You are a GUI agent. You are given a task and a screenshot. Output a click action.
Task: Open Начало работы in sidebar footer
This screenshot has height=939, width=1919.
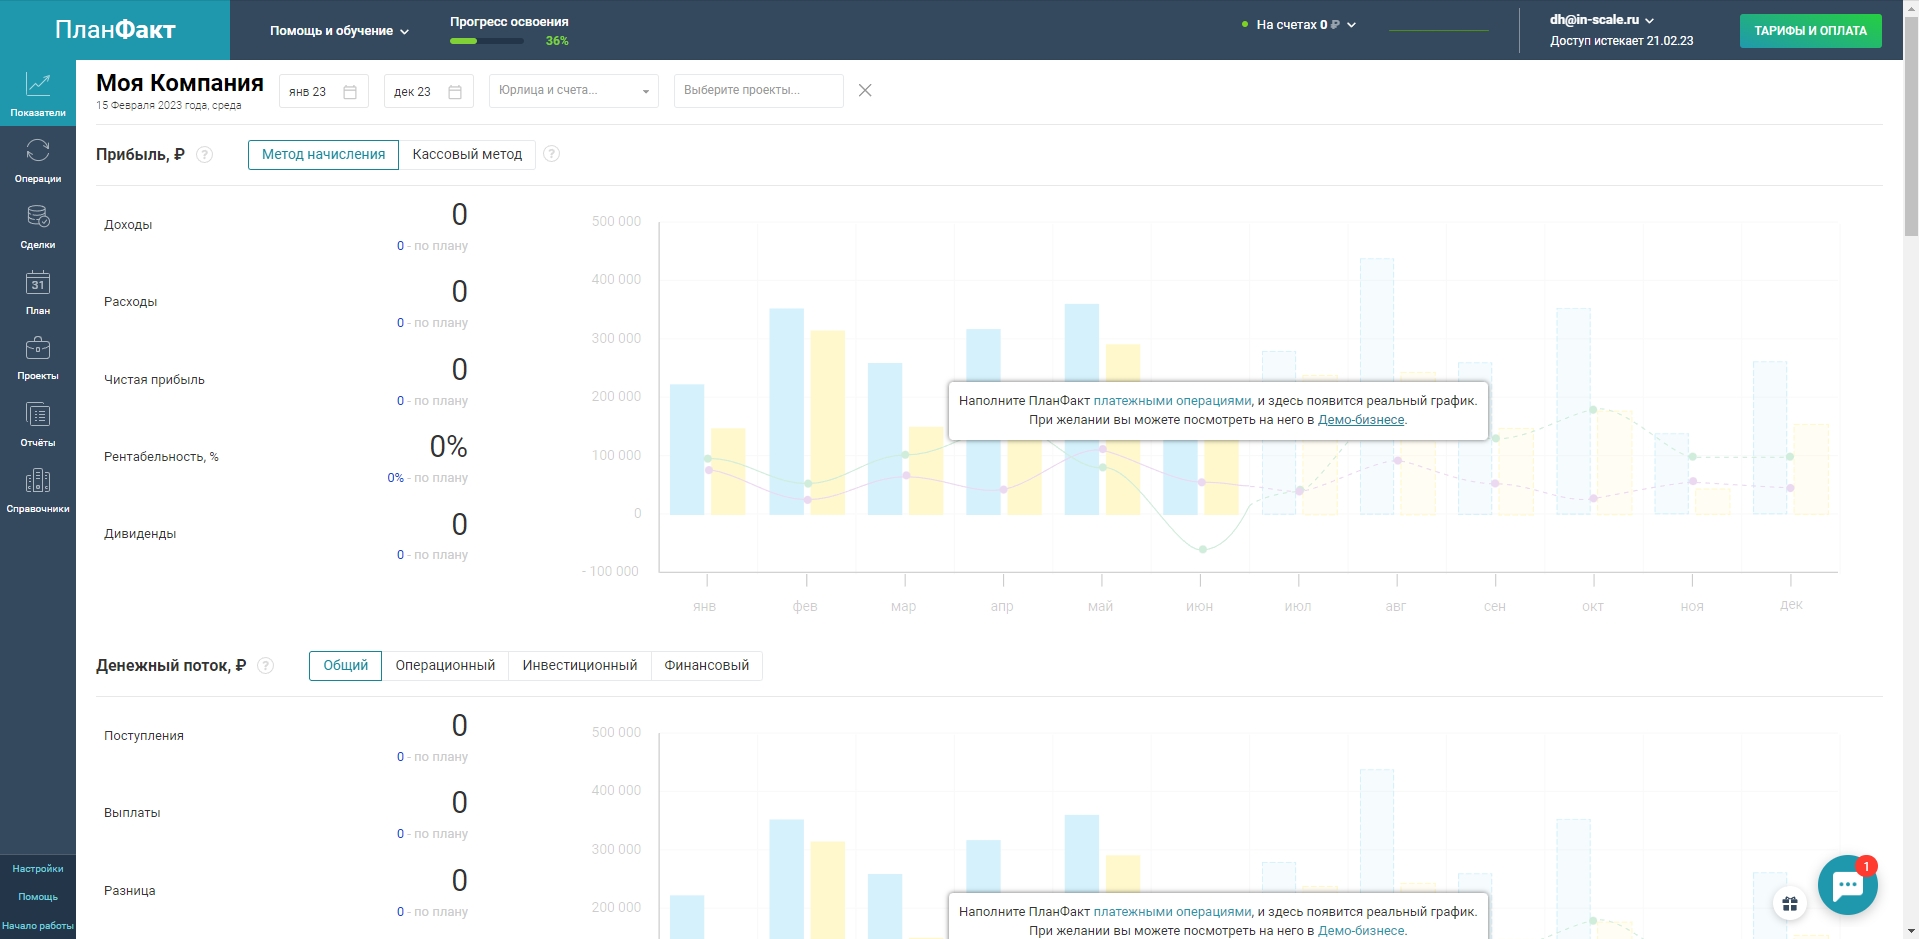click(x=38, y=926)
